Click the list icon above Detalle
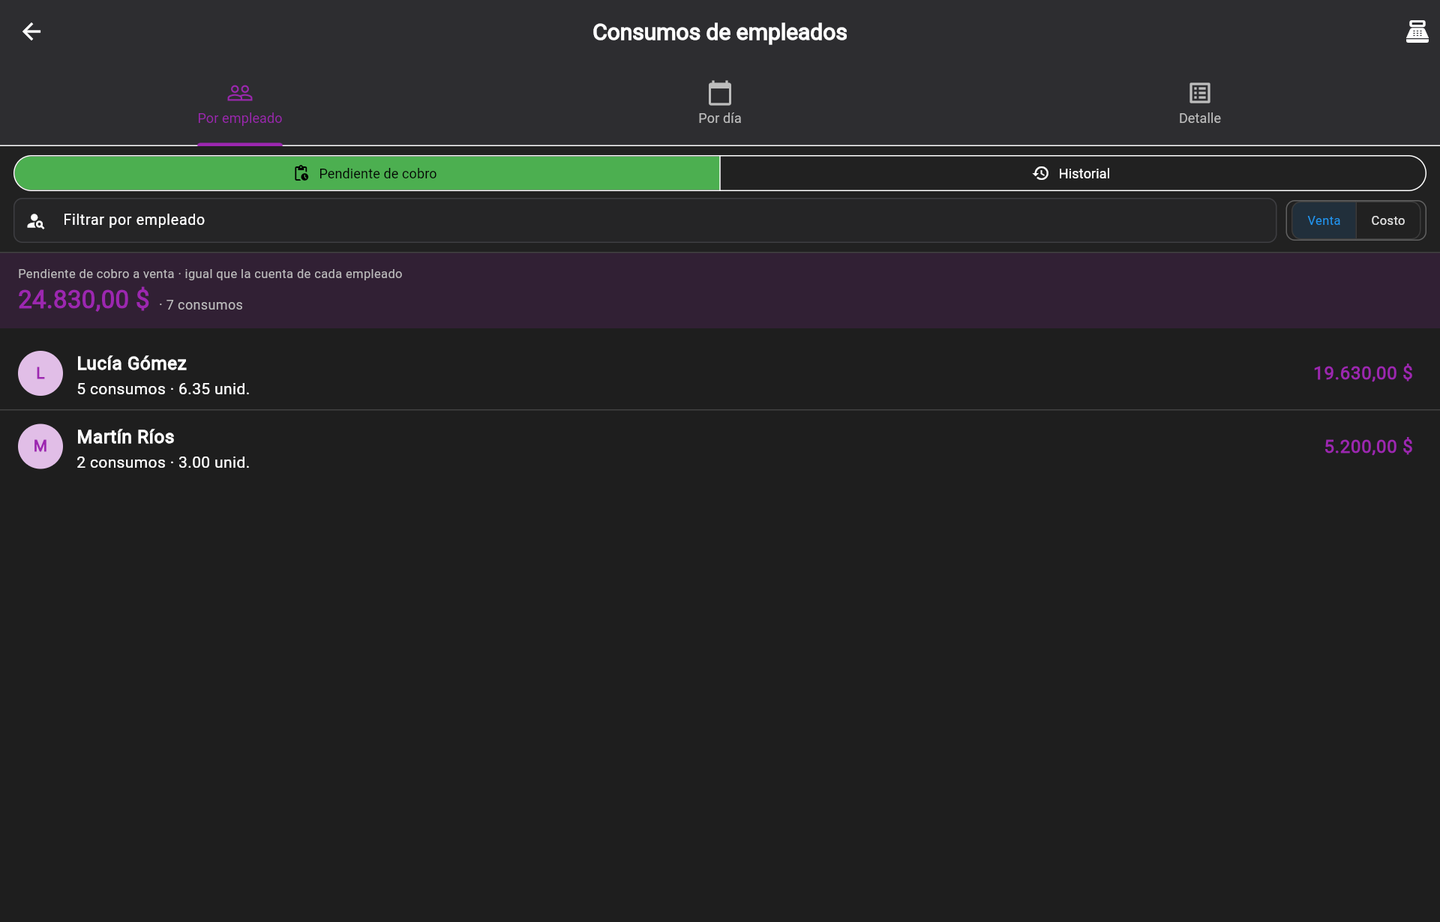1440x922 pixels. tap(1200, 93)
